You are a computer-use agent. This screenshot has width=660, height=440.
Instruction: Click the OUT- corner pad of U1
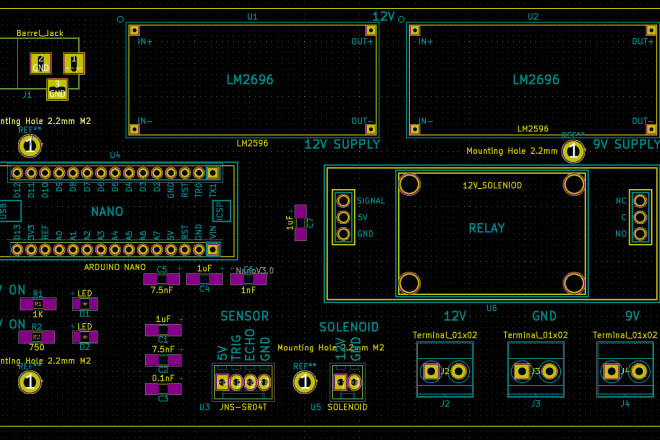coord(370,129)
